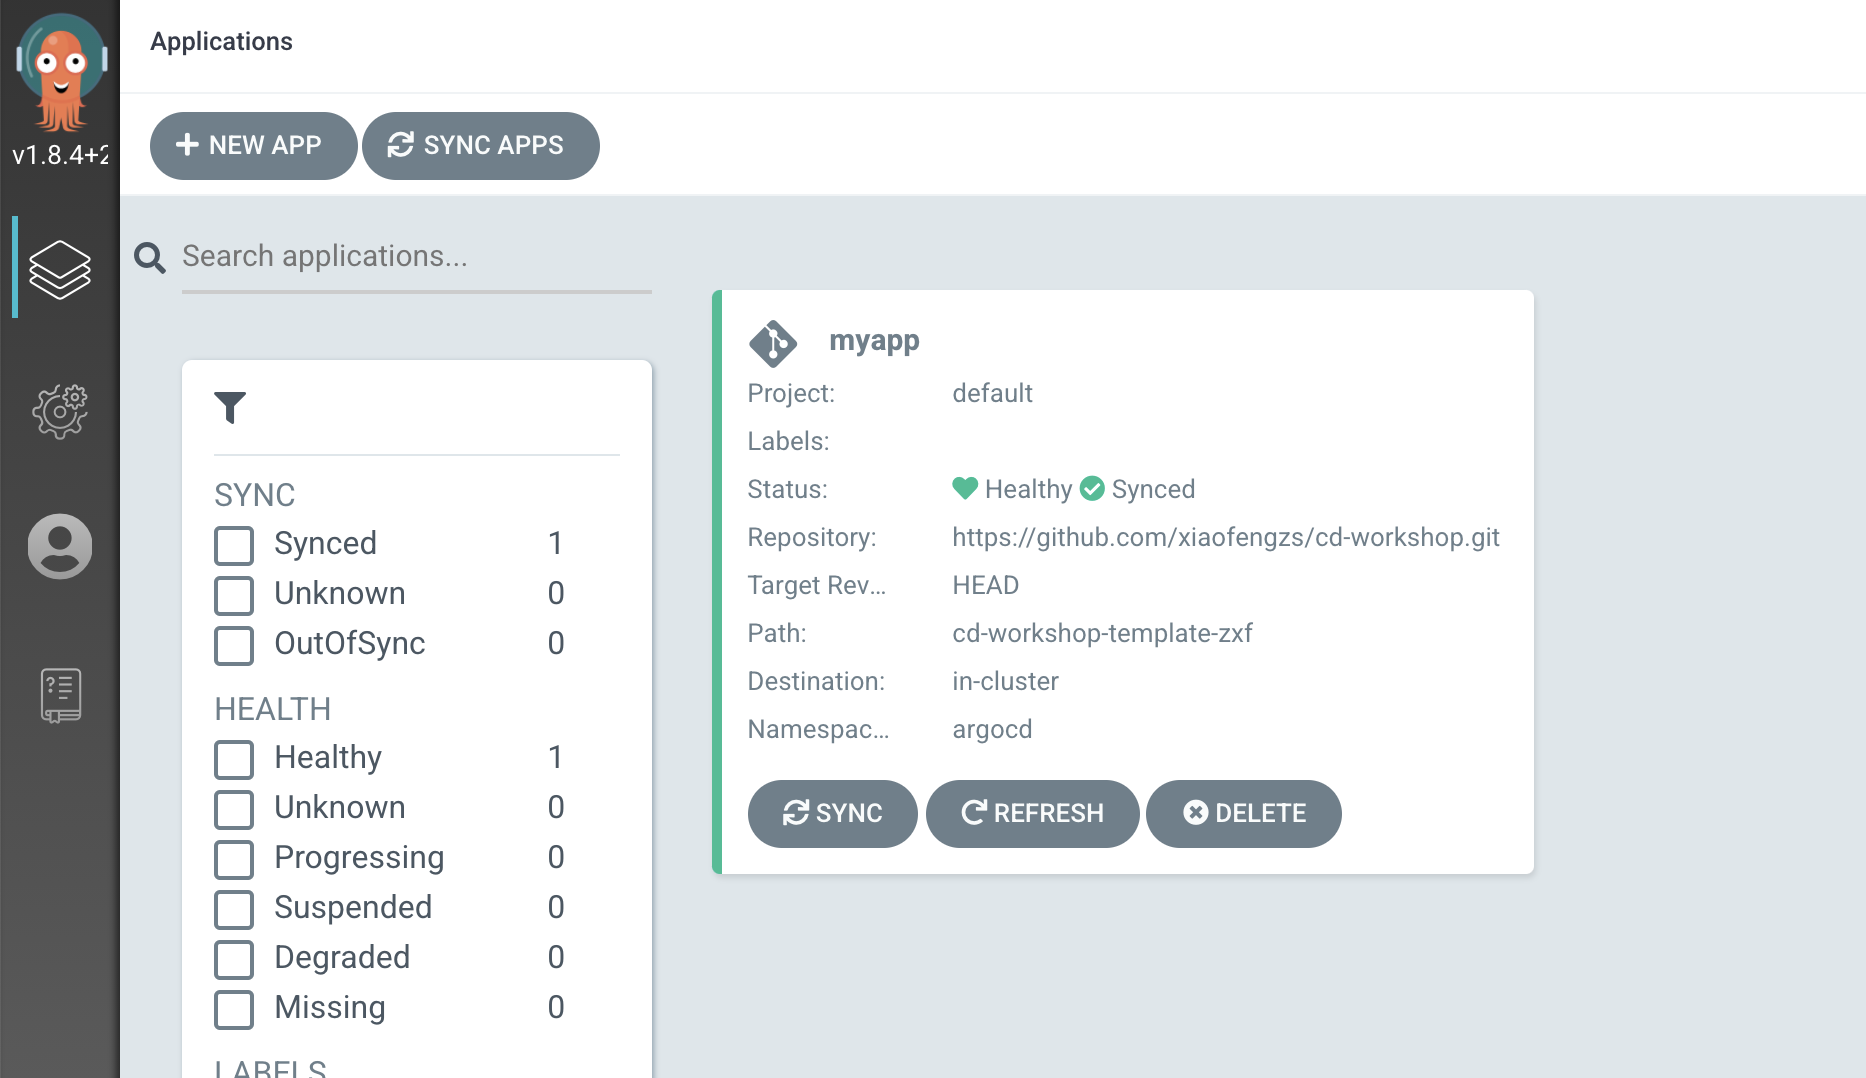The width and height of the screenshot is (1866, 1078).
Task: Create an application with NEW APP
Action: [253, 146]
